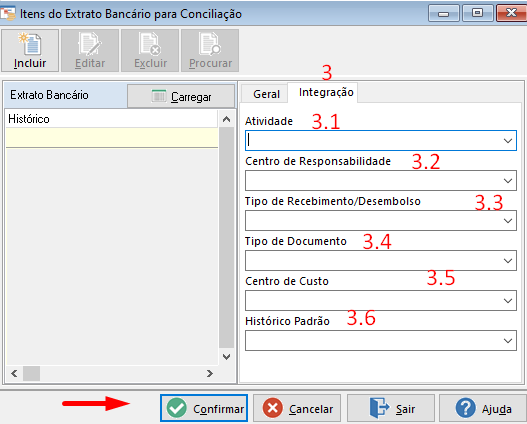Click the Cancelar button
The image size is (527, 424).
[297, 408]
